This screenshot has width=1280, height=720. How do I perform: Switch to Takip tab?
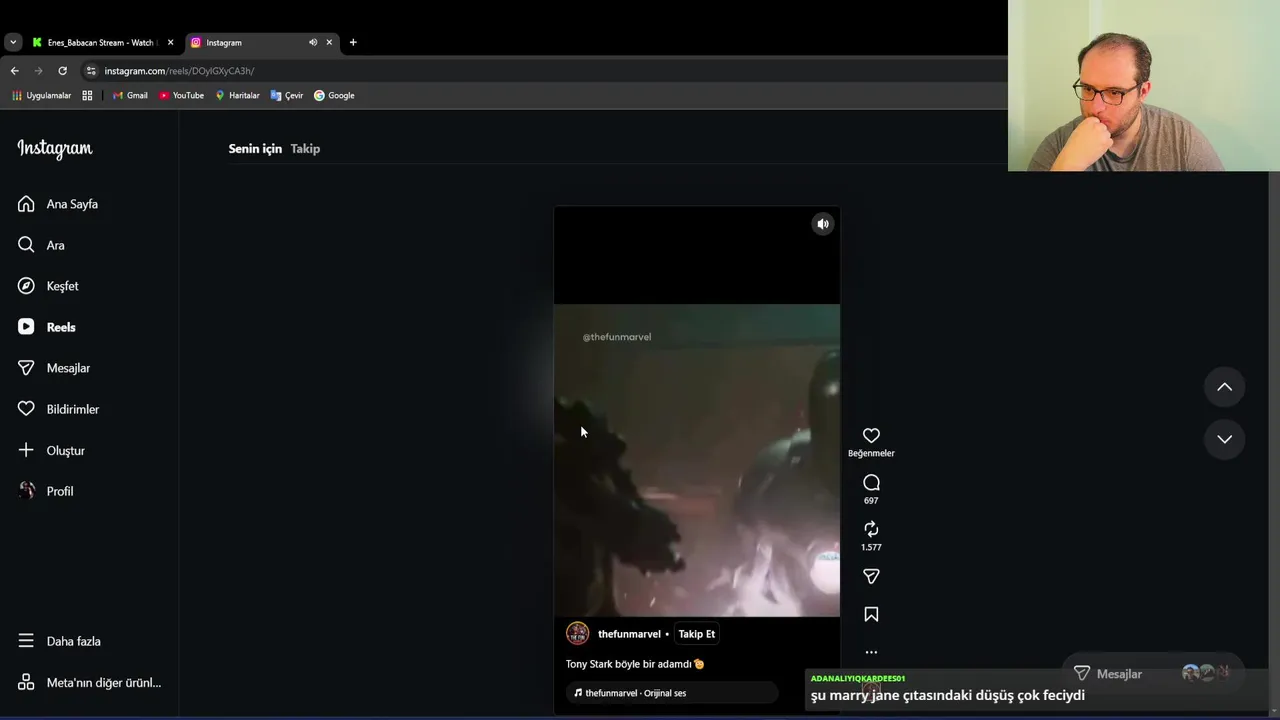tap(305, 148)
